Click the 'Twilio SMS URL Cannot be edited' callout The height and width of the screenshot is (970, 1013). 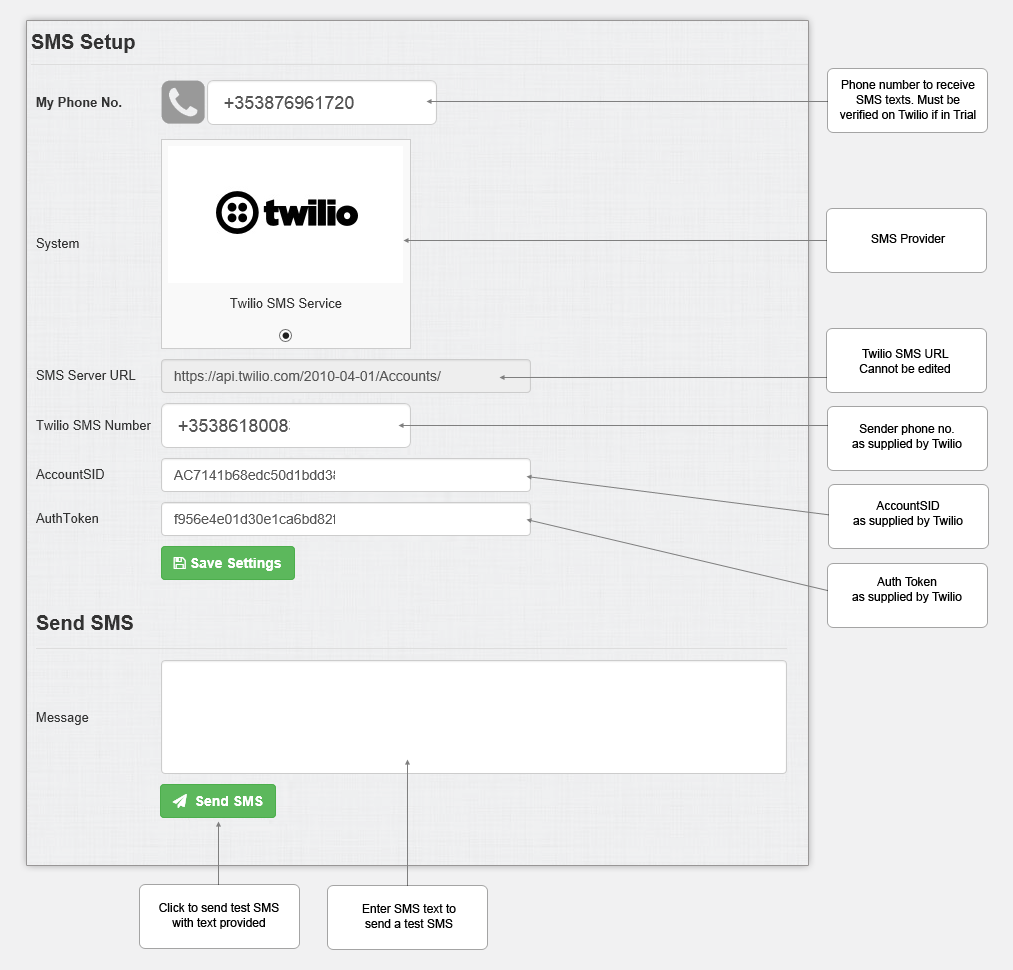[x=906, y=361]
